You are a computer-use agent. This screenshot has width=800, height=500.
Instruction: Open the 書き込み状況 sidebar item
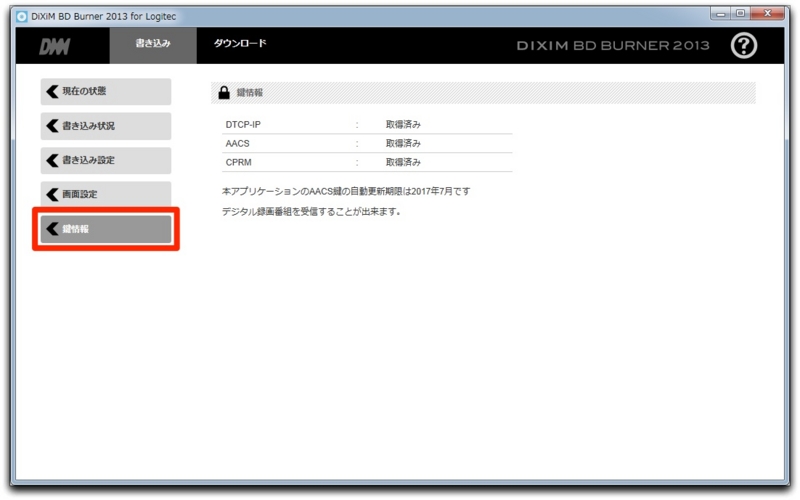click(106, 126)
